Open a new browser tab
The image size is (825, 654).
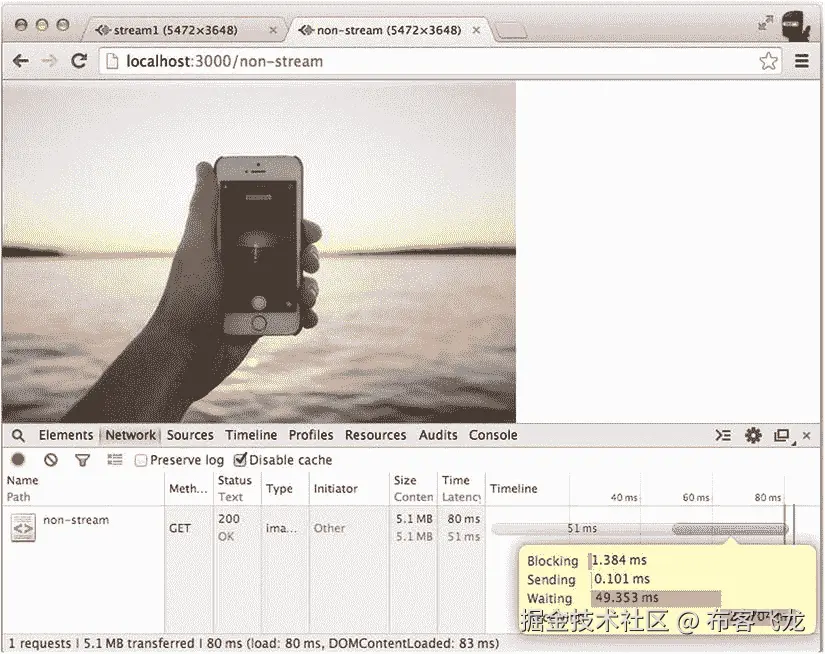[510, 31]
